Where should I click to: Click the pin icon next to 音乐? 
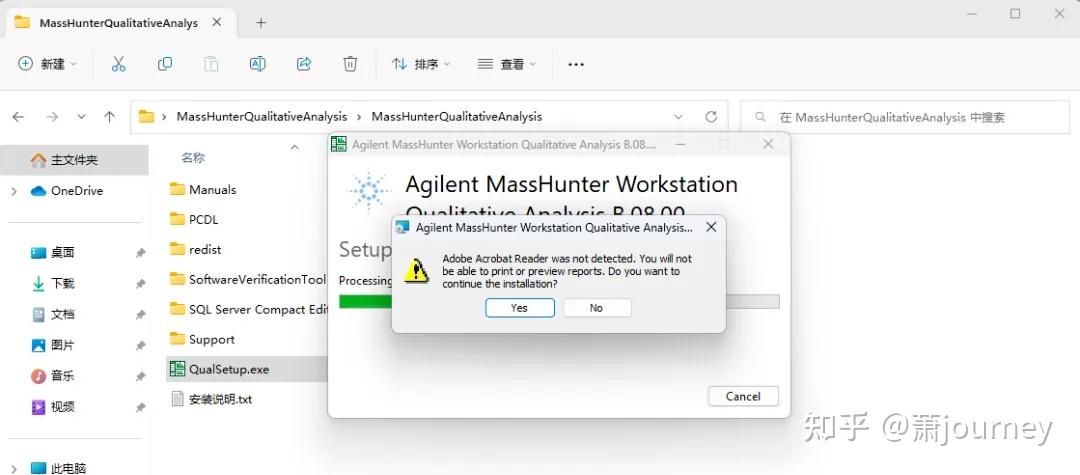click(x=141, y=377)
